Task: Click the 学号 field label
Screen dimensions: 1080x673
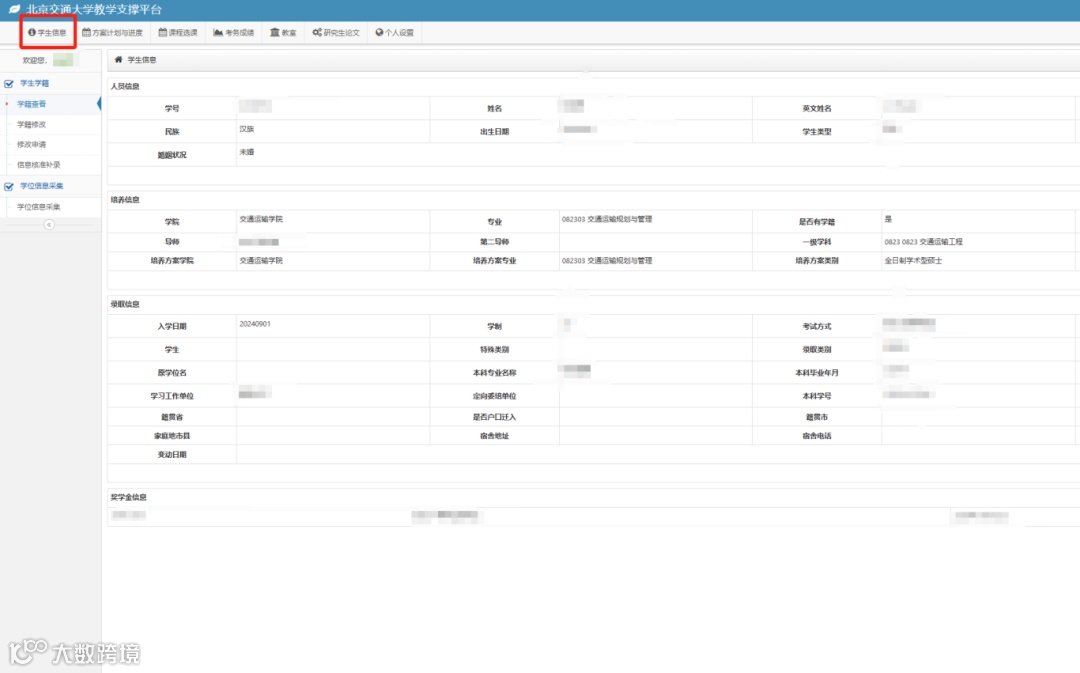Action: tap(172, 108)
